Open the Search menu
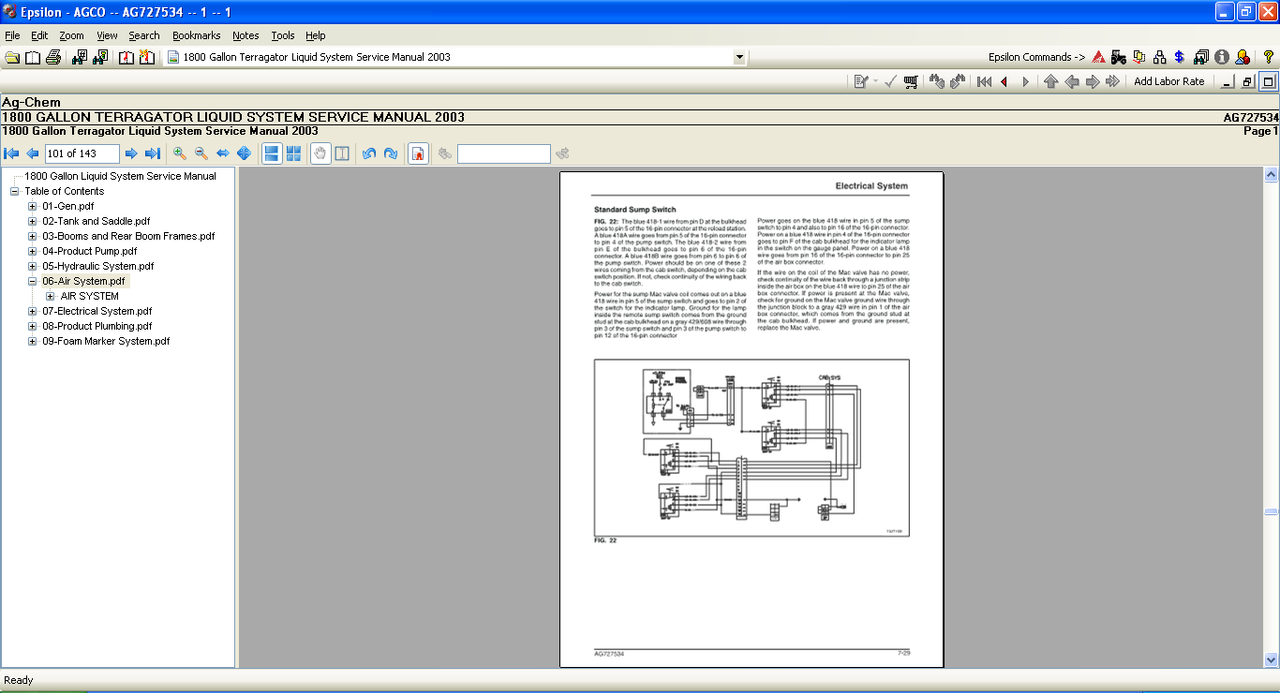Viewport: 1280px width, 693px height. point(144,35)
